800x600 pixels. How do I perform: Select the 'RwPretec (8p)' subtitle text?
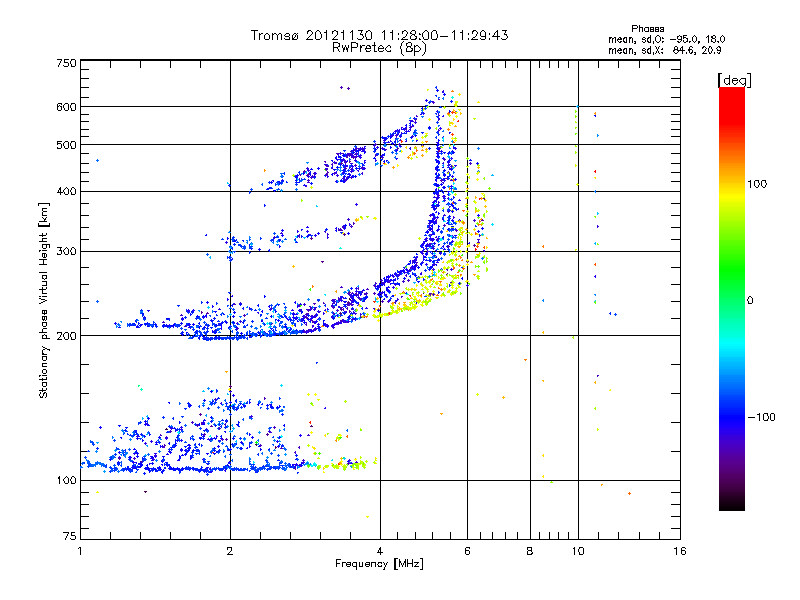pyautogui.click(x=379, y=48)
